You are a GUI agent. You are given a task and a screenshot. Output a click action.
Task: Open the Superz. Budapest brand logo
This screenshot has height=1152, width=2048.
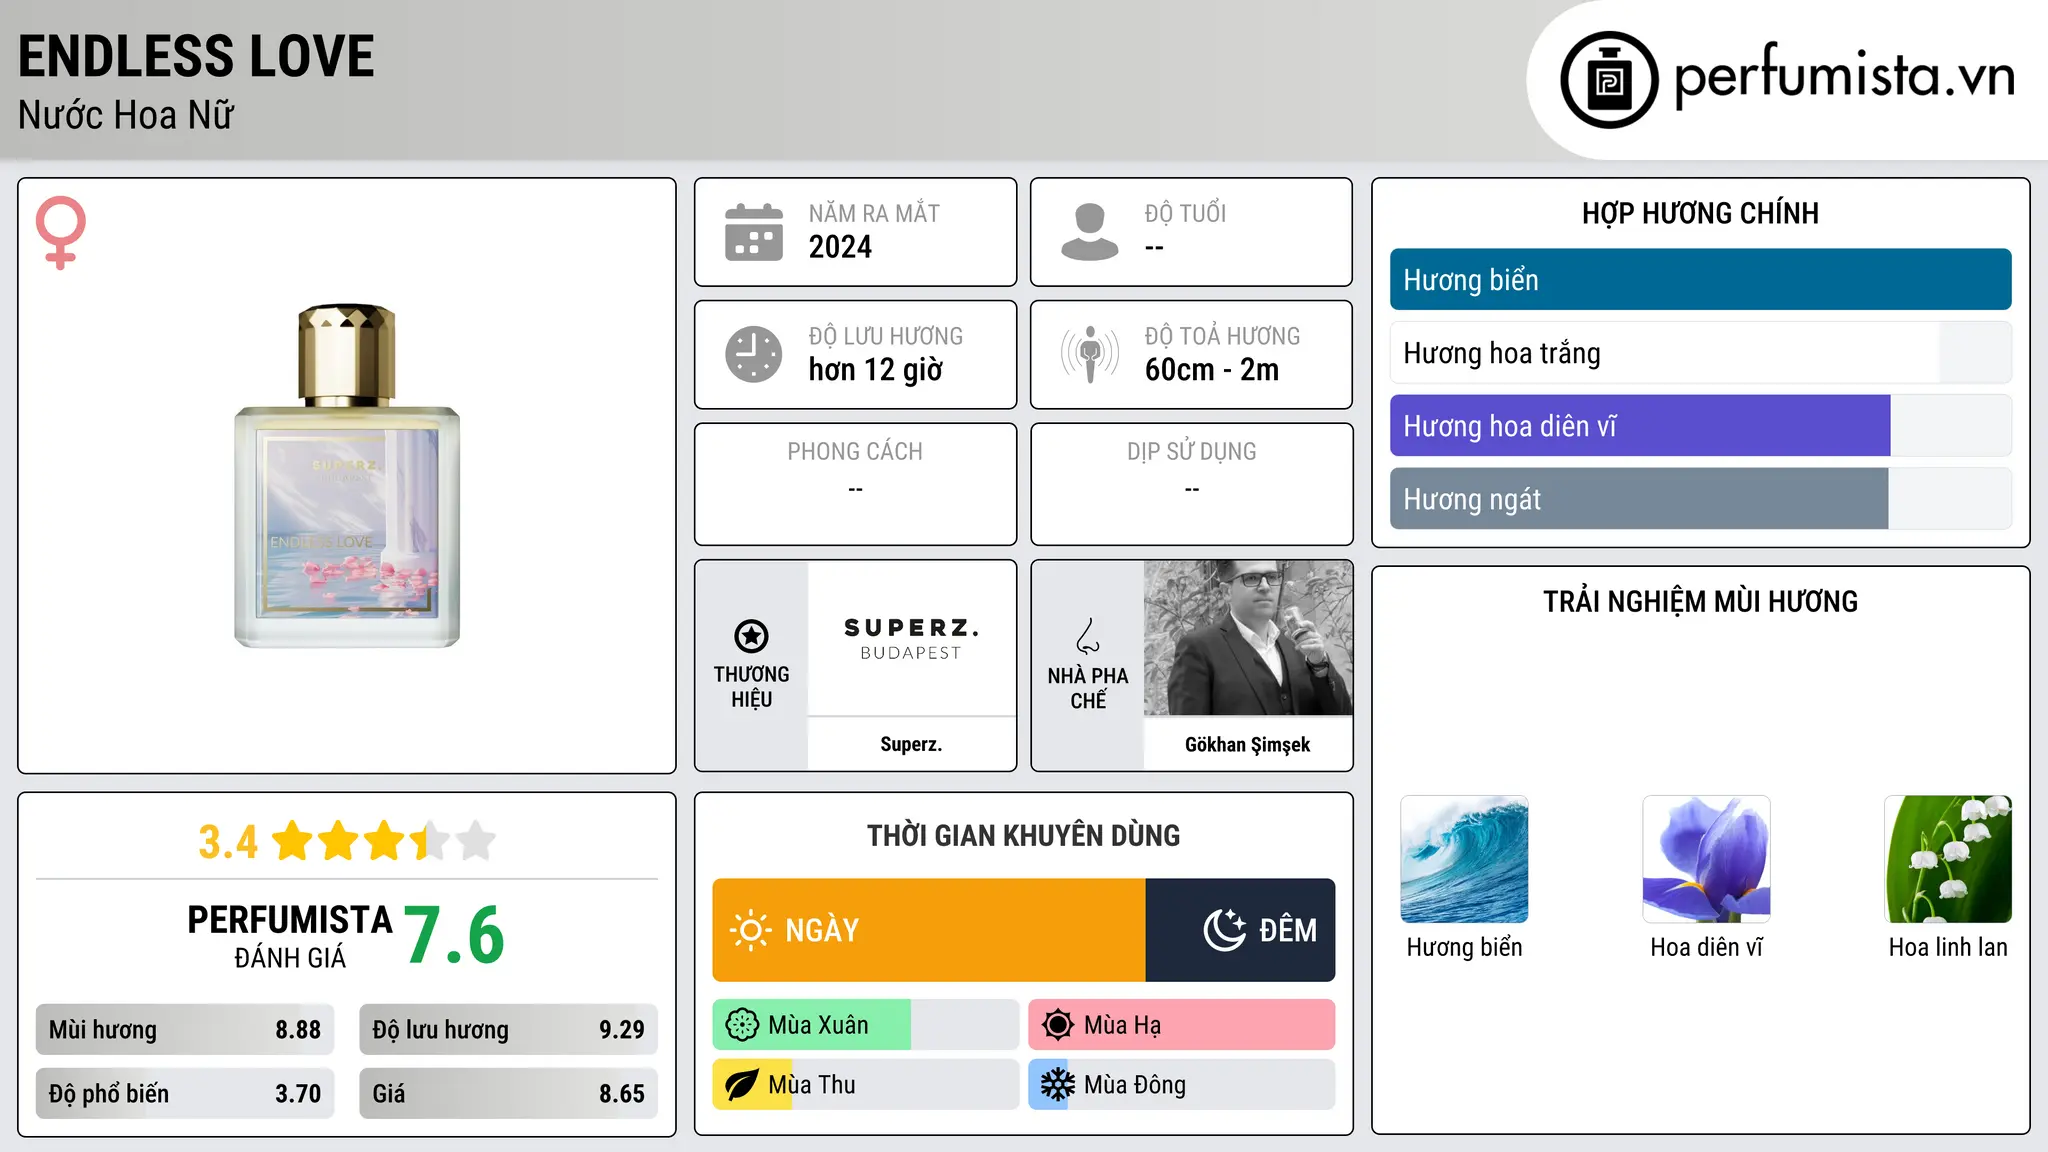click(911, 638)
